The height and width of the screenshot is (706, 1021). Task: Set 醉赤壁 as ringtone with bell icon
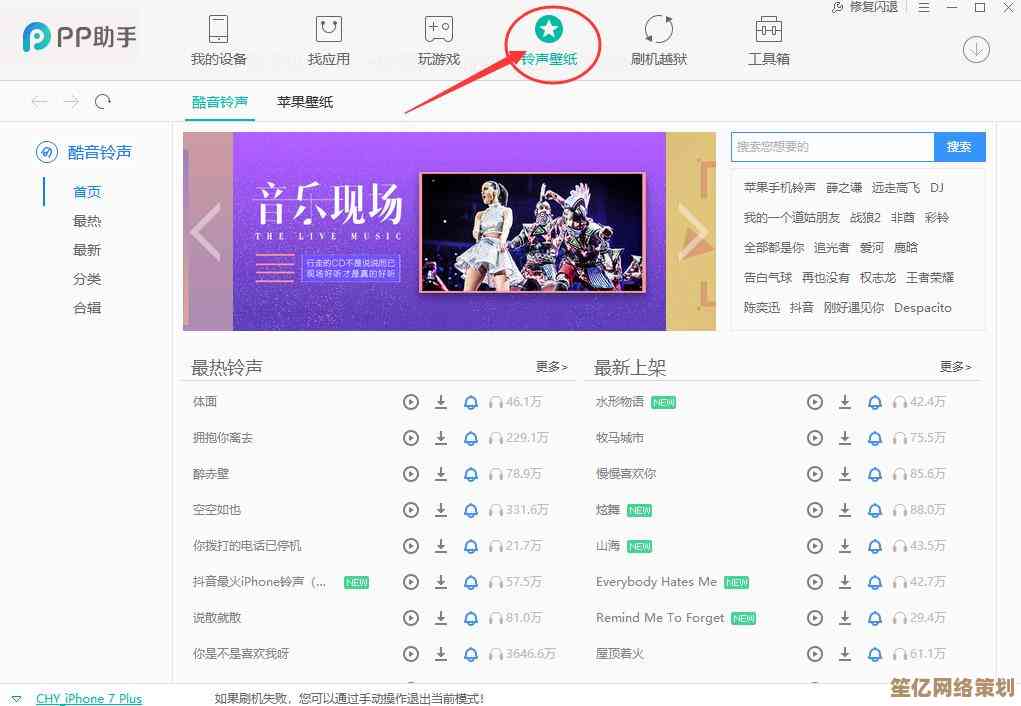pyautogui.click(x=471, y=474)
